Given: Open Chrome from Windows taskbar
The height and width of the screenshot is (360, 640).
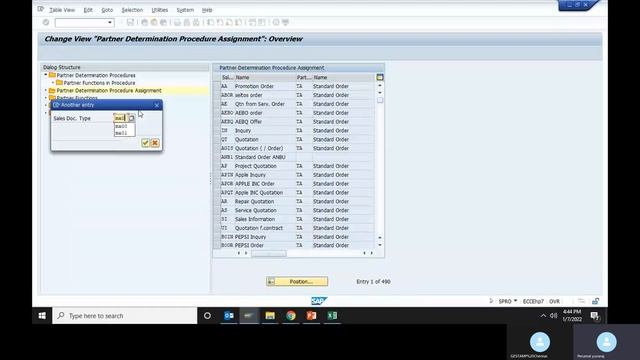Looking at the screenshot, I should (x=291, y=316).
